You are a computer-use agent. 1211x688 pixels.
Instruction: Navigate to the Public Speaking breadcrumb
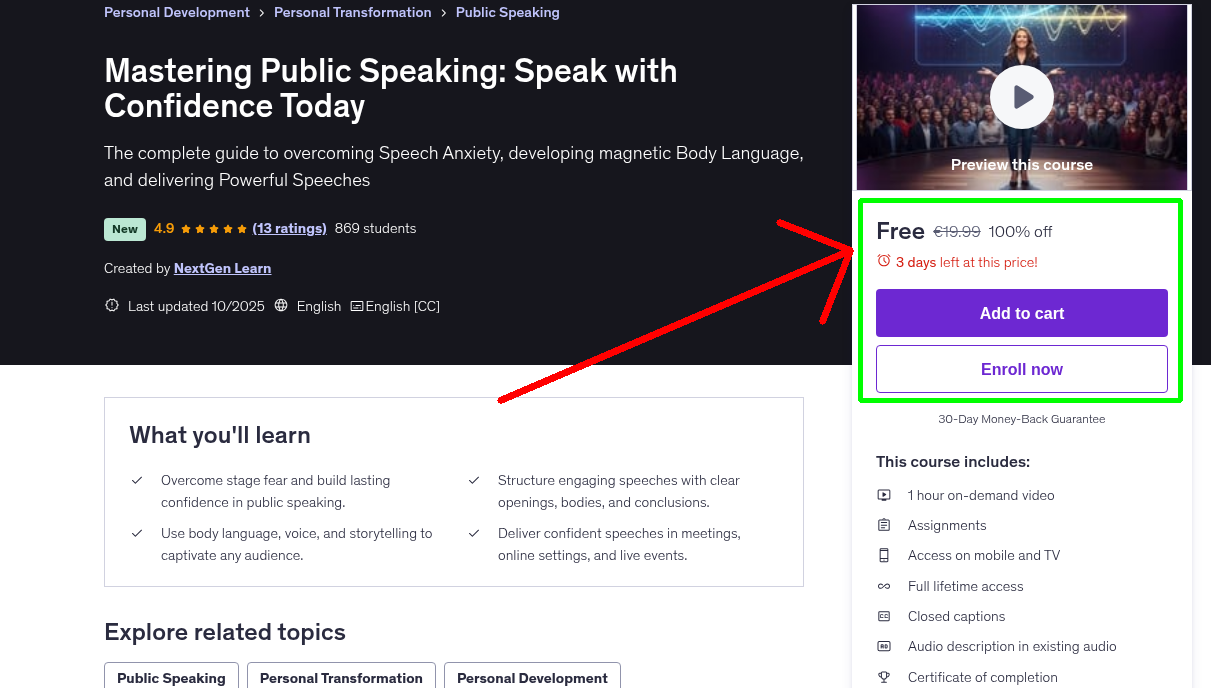tap(507, 12)
